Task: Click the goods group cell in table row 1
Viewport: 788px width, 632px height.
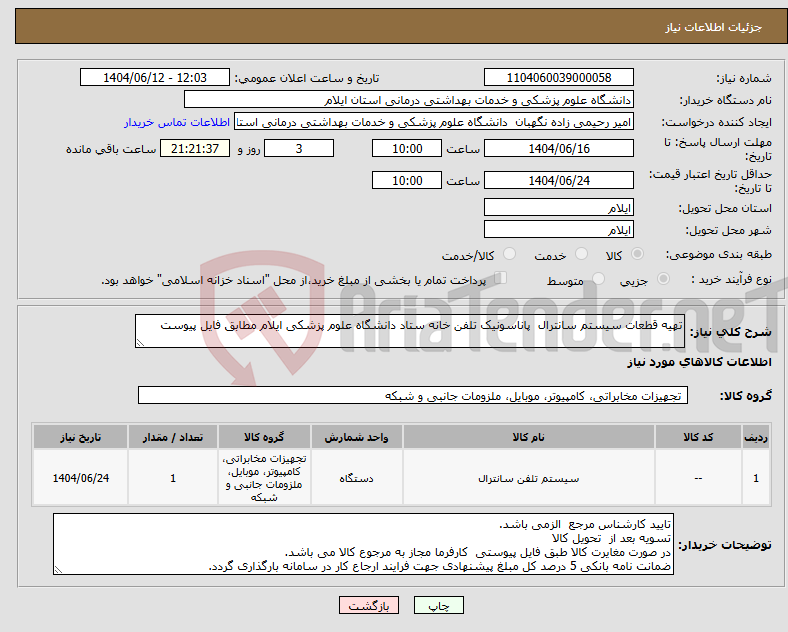Action: click(264, 478)
